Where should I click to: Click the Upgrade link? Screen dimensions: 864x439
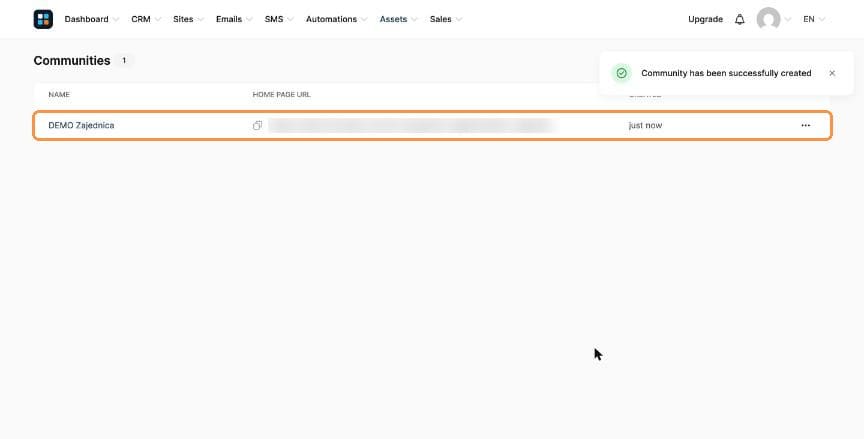click(705, 19)
